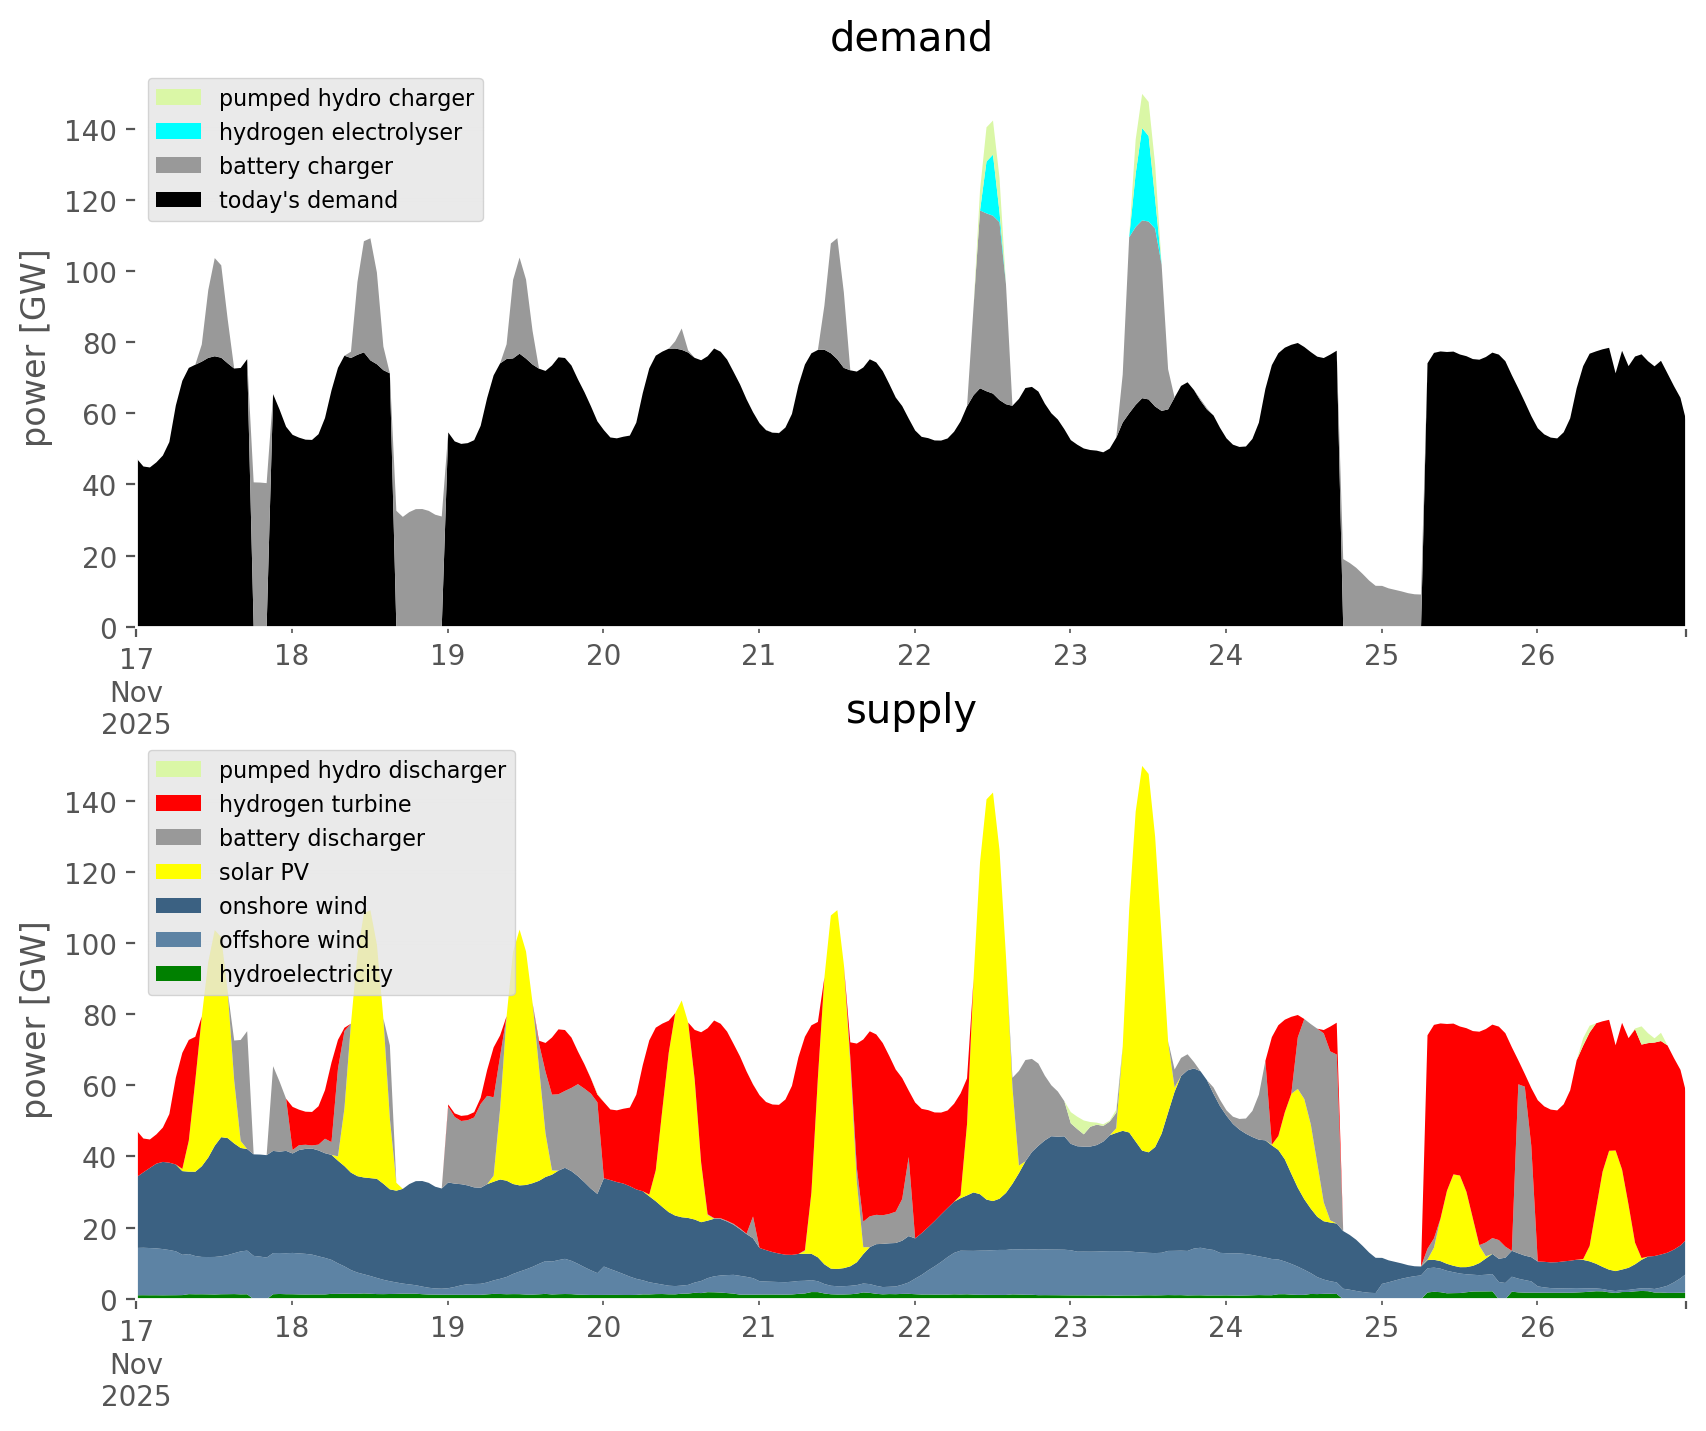Click date tick 25 on supply chart axis
The height and width of the screenshot is (1431, 1706).
(x=1381, y=1328)
